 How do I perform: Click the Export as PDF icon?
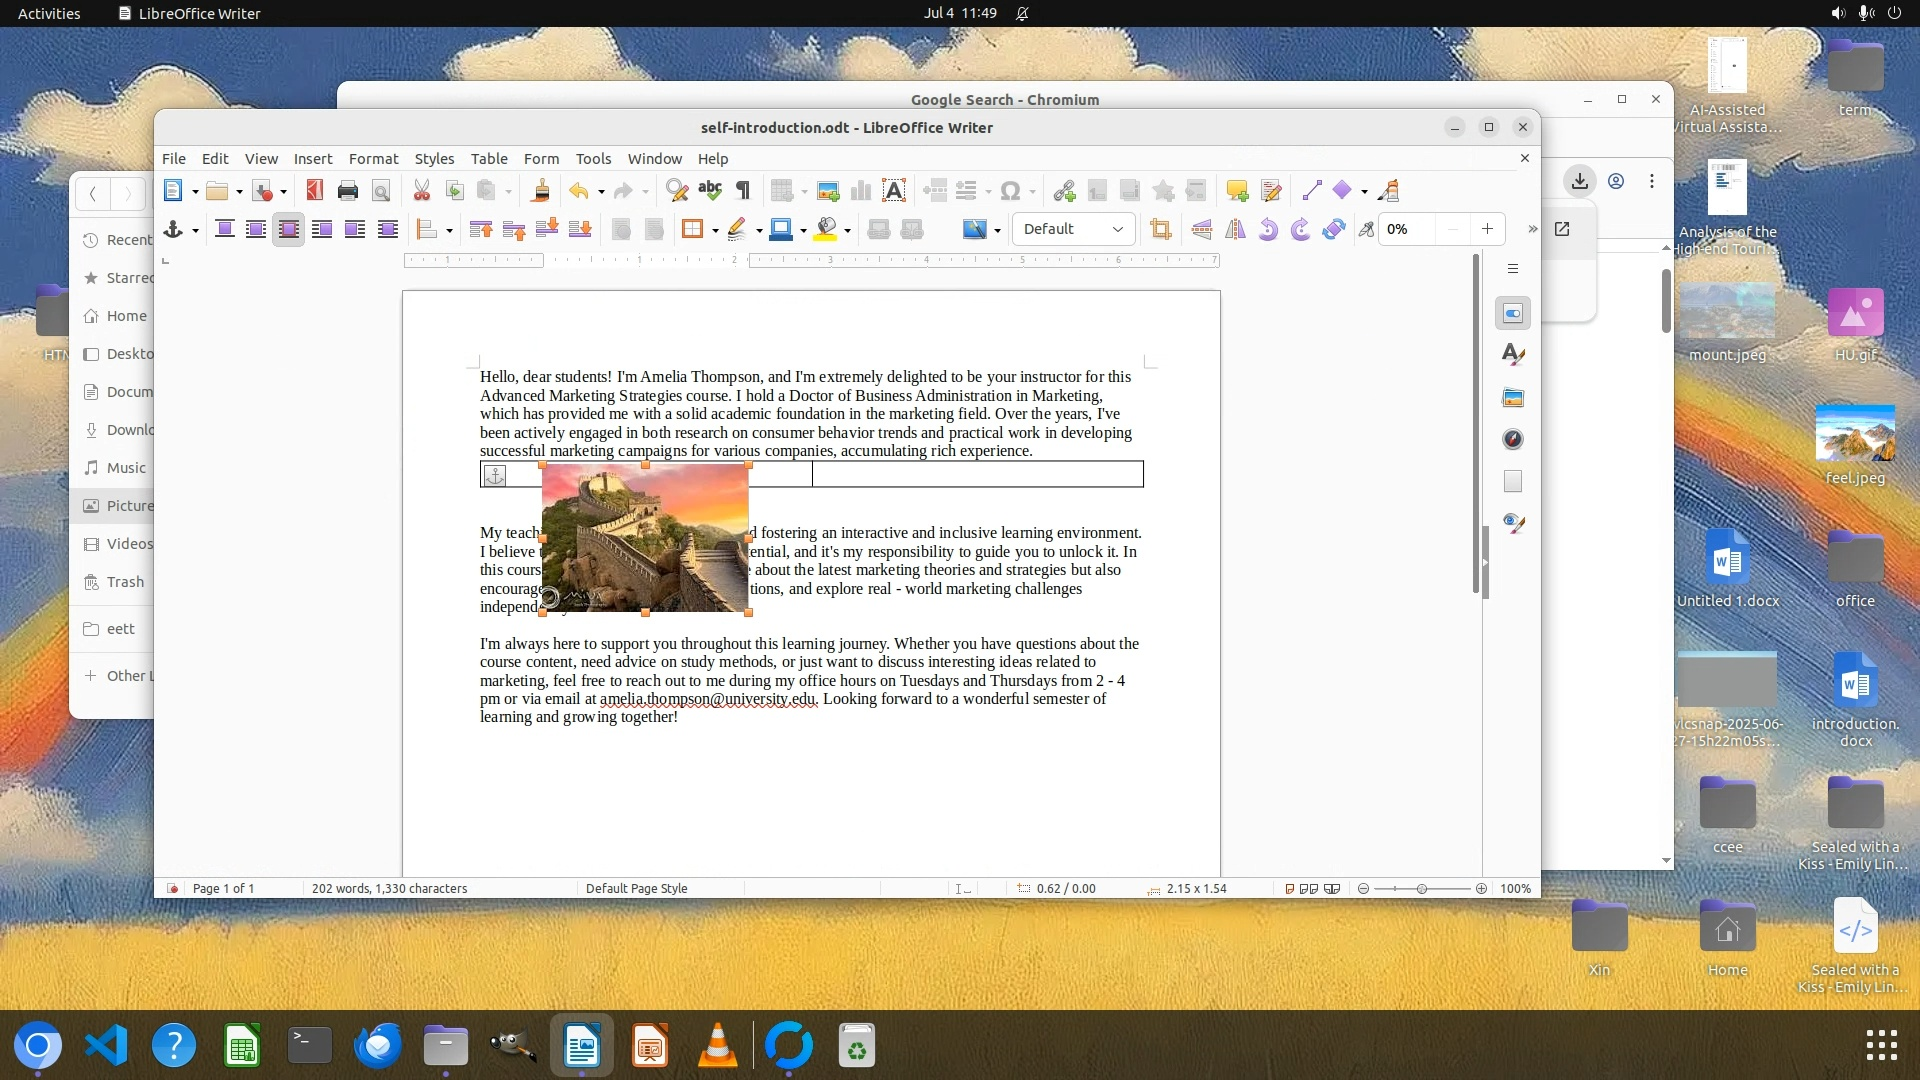(x=315, y=190)
